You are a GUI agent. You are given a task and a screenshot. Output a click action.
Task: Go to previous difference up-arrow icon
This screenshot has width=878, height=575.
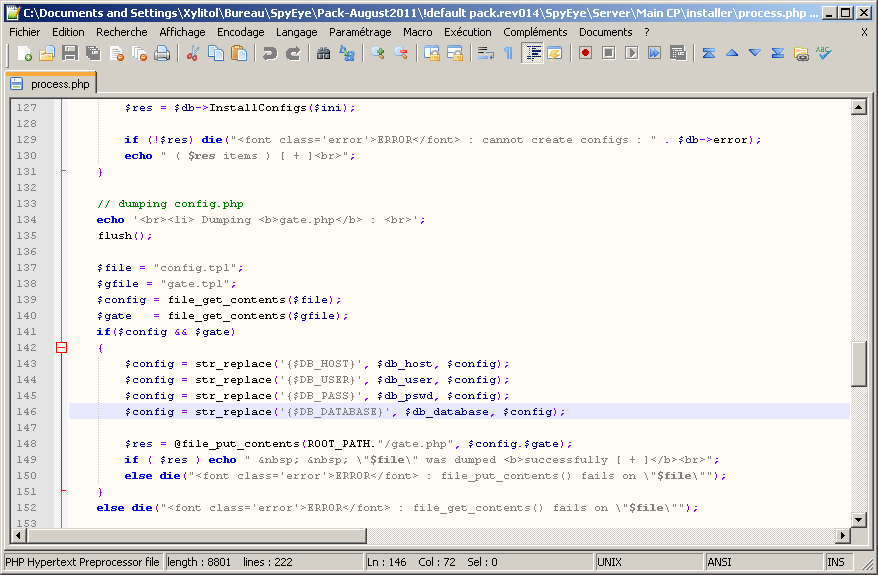(x=732, y=54)
